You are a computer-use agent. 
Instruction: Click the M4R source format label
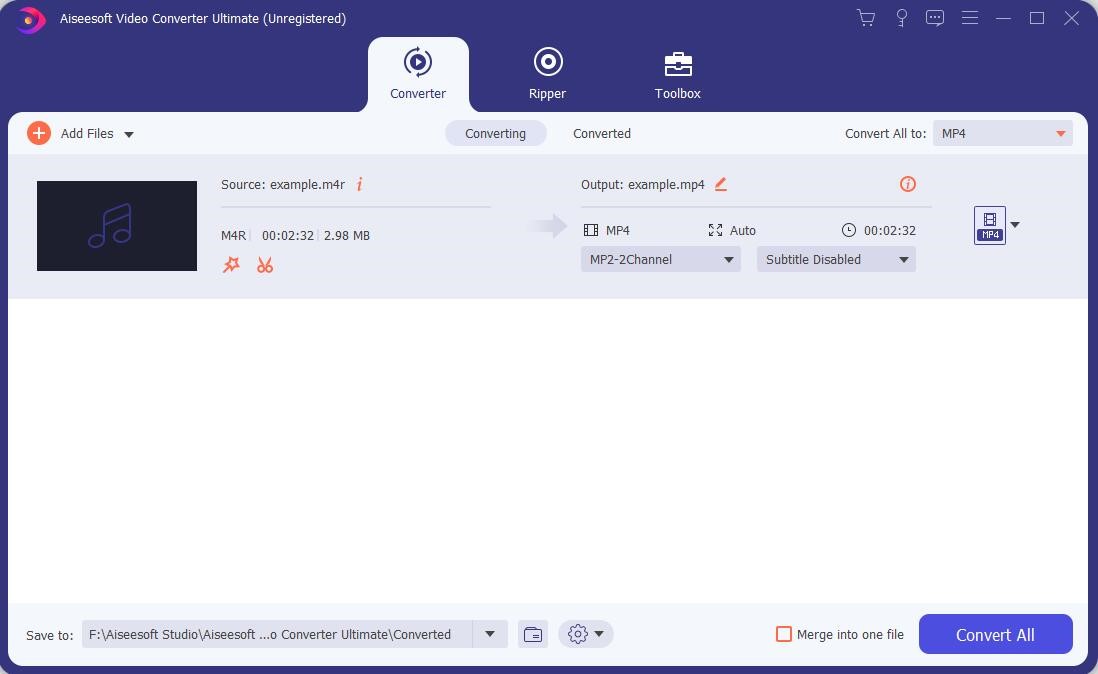[x=233, y=235]
